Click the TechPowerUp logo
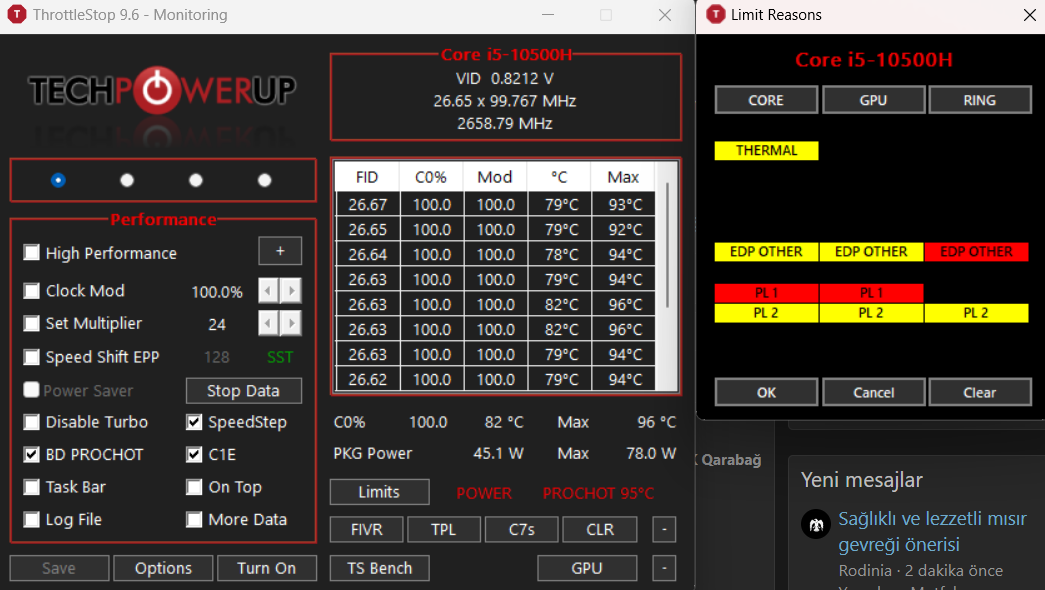Screen dimensions: 1045x590 pos(162,90)
